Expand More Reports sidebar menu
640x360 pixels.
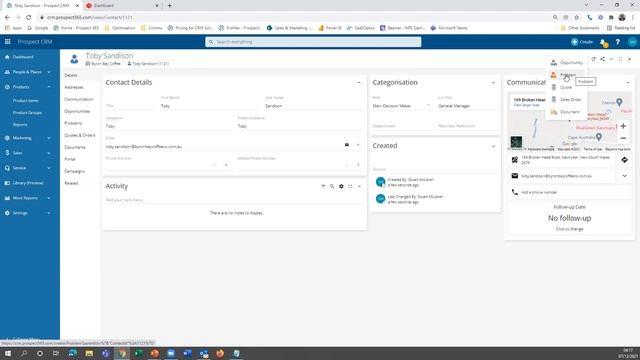coord(28,198)
